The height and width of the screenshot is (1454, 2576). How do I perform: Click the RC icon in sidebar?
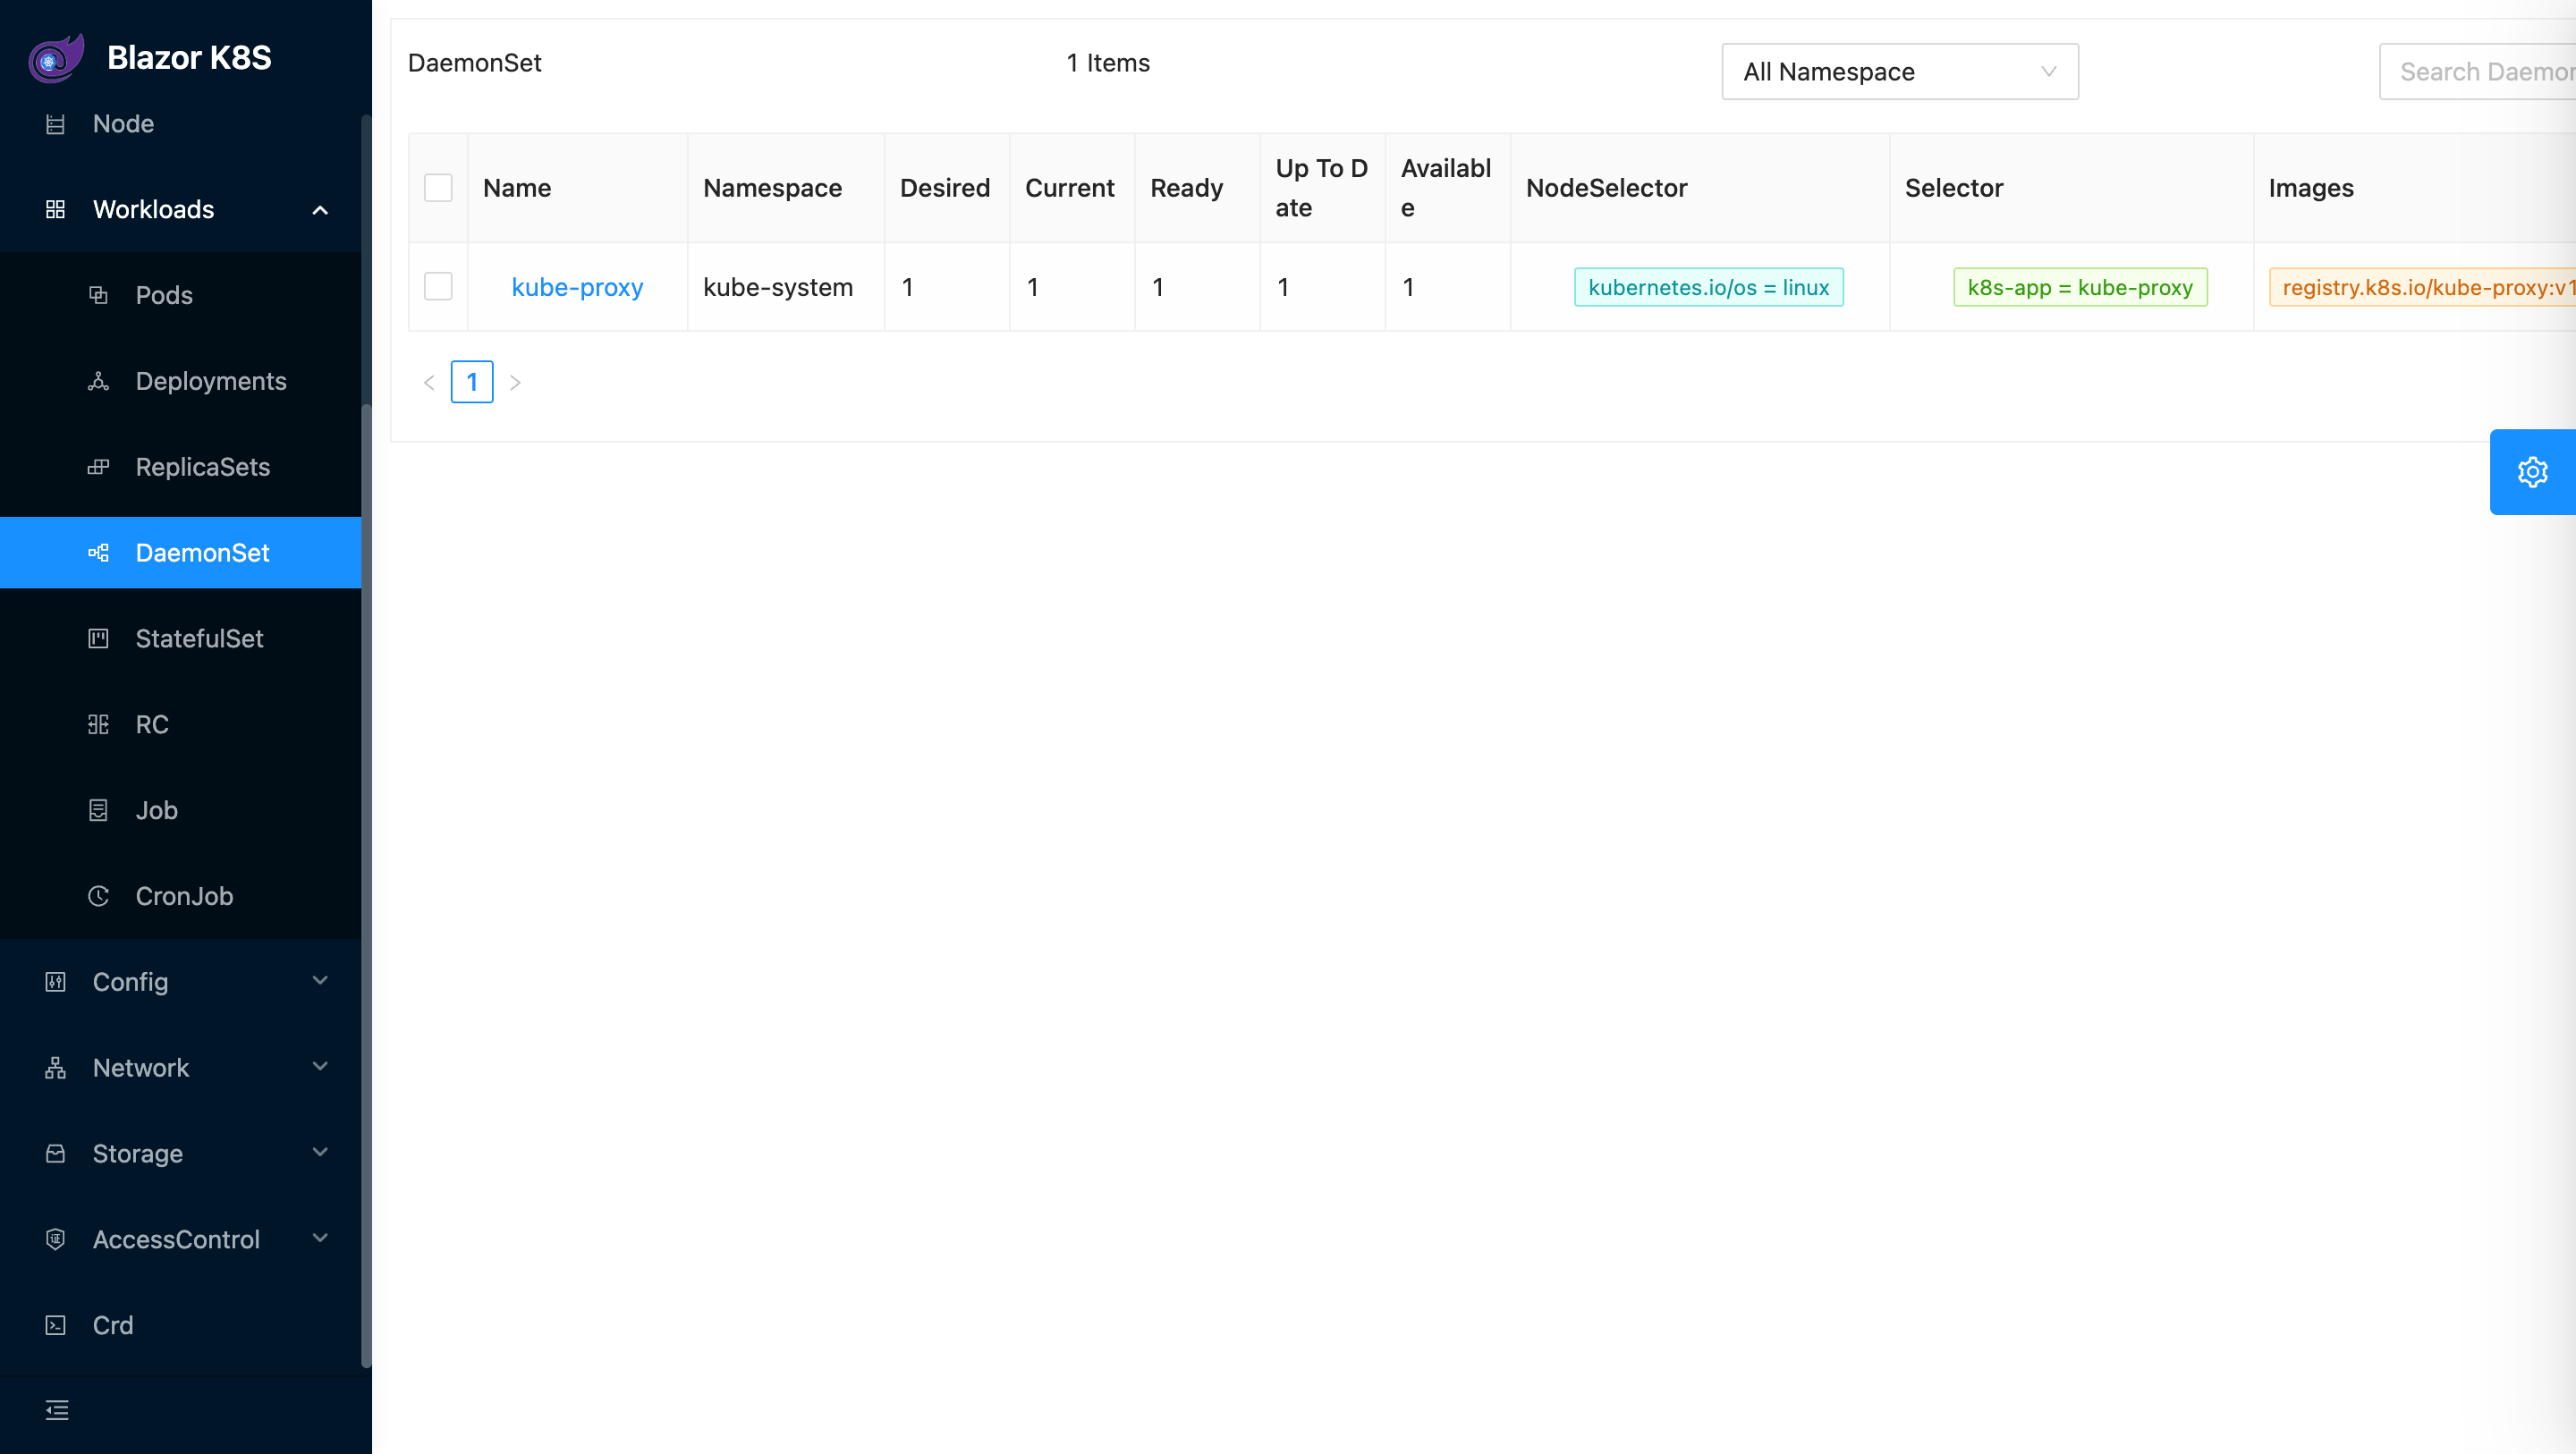pos(98,725)
